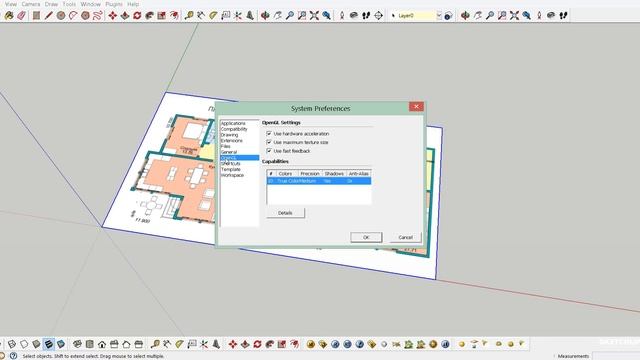This screenshot has height=360, width=640.
Task: Confirm preferences with OK button
Action: tap(366, 237)
